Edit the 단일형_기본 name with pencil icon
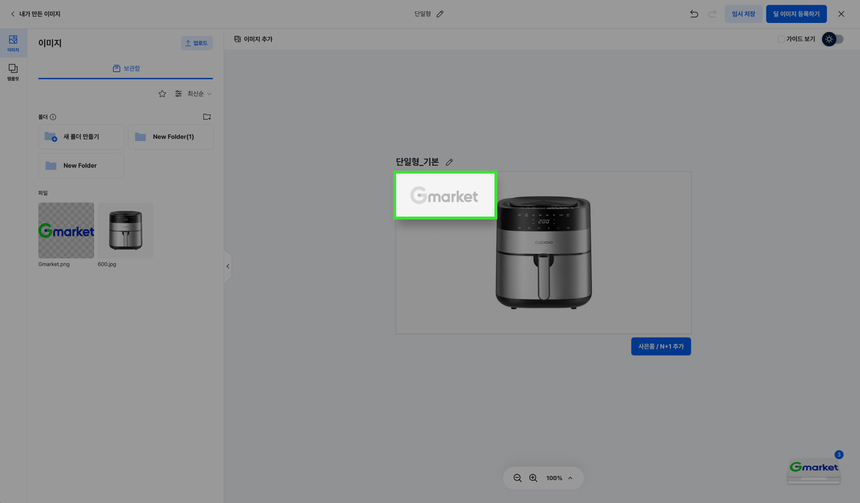Screen dimensions: 860x503 [x=449, y=162]
